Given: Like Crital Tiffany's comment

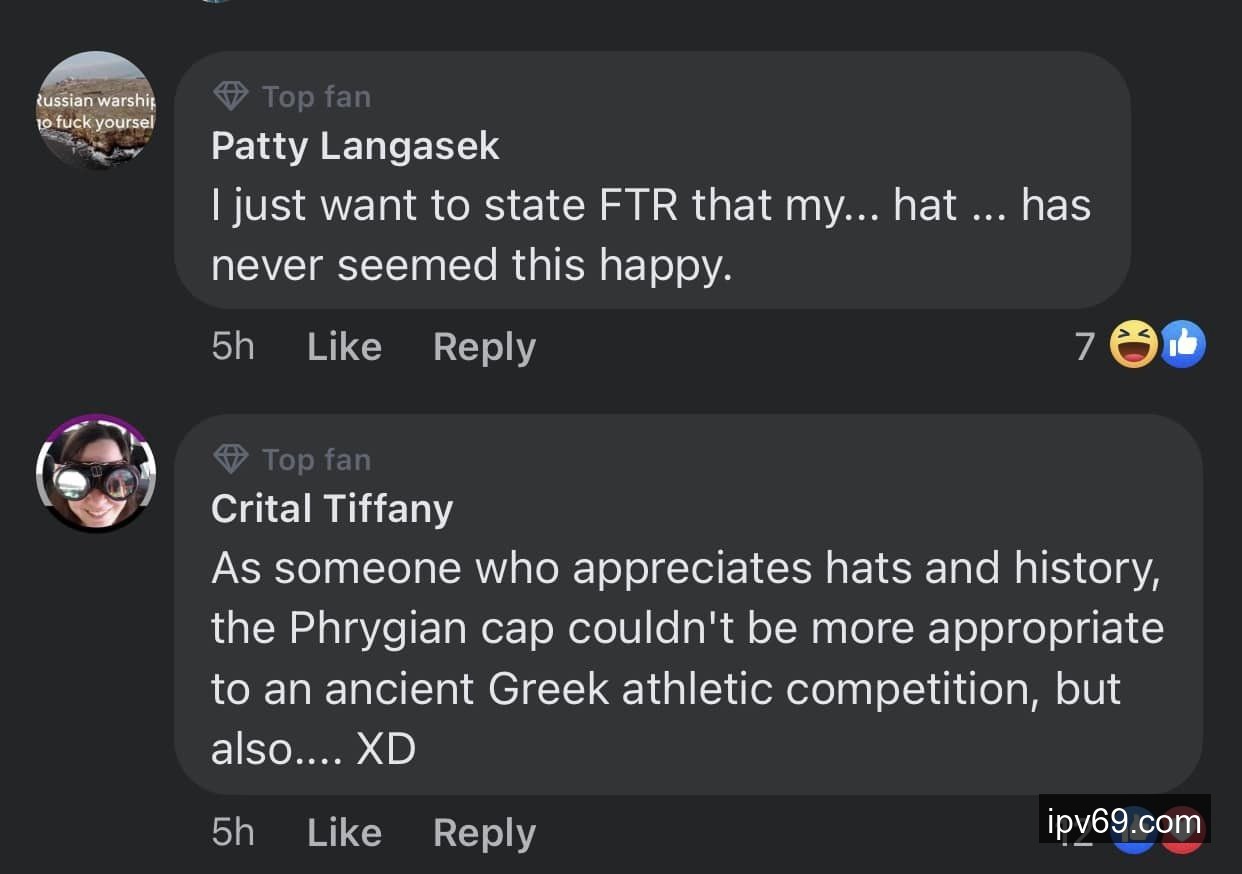Looking at the screenshot, I should point(344,832).
